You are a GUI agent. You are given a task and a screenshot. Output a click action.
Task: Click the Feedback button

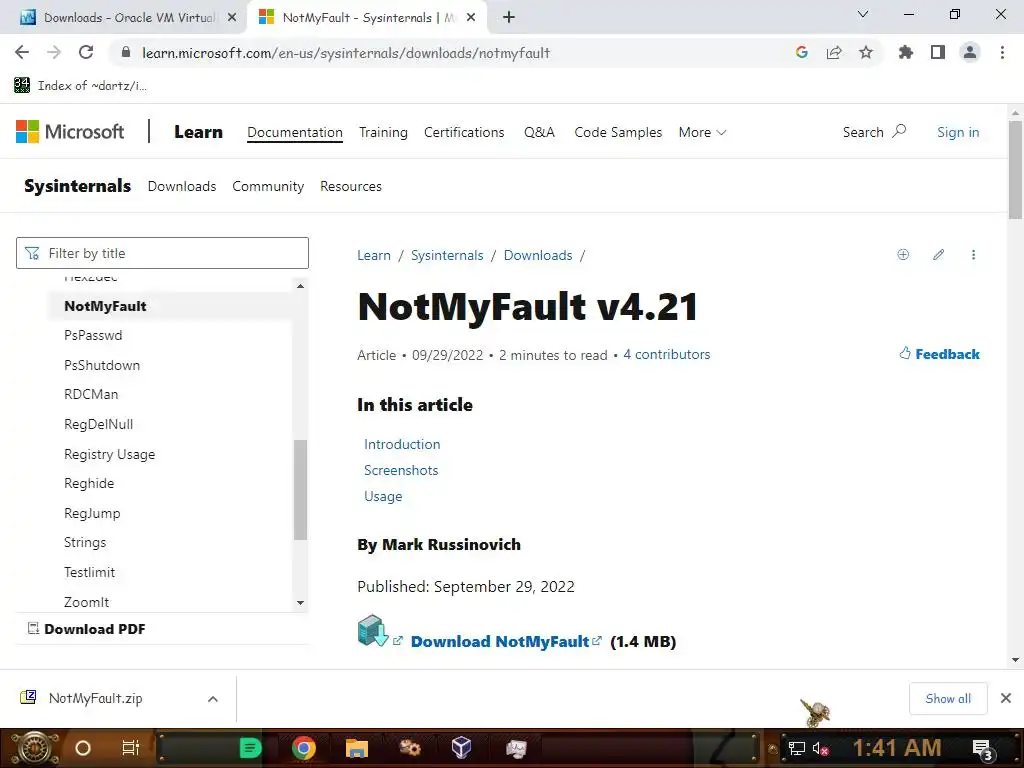point(939,354)
